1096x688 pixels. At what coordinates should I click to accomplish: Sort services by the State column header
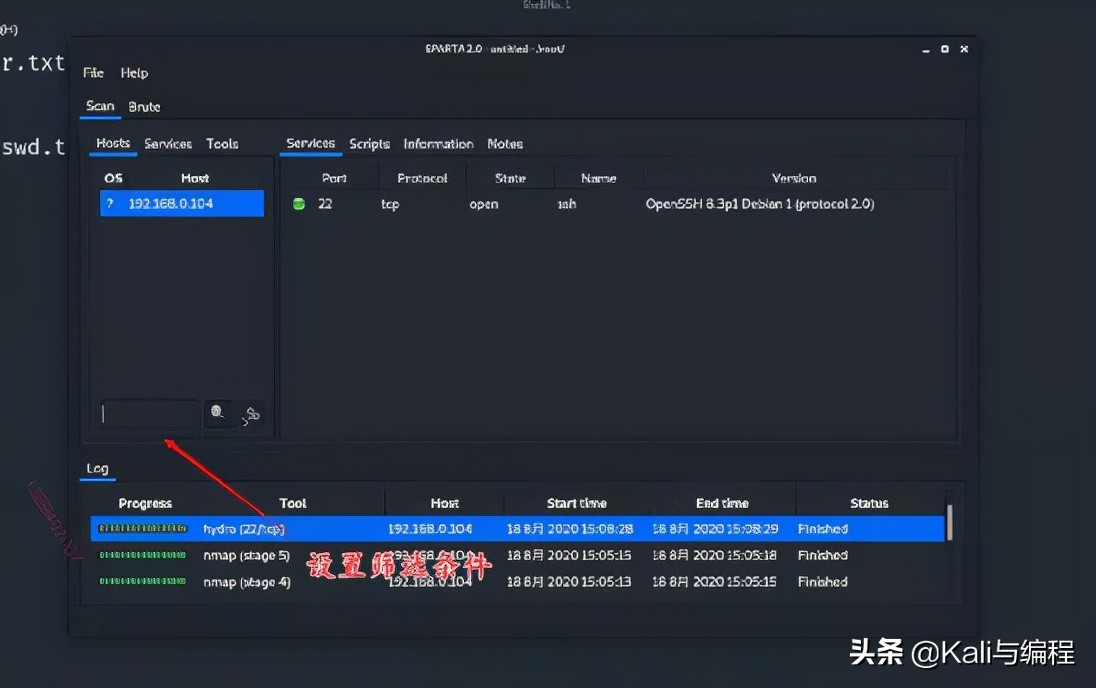pyautogui.click(x=510, y=178)
